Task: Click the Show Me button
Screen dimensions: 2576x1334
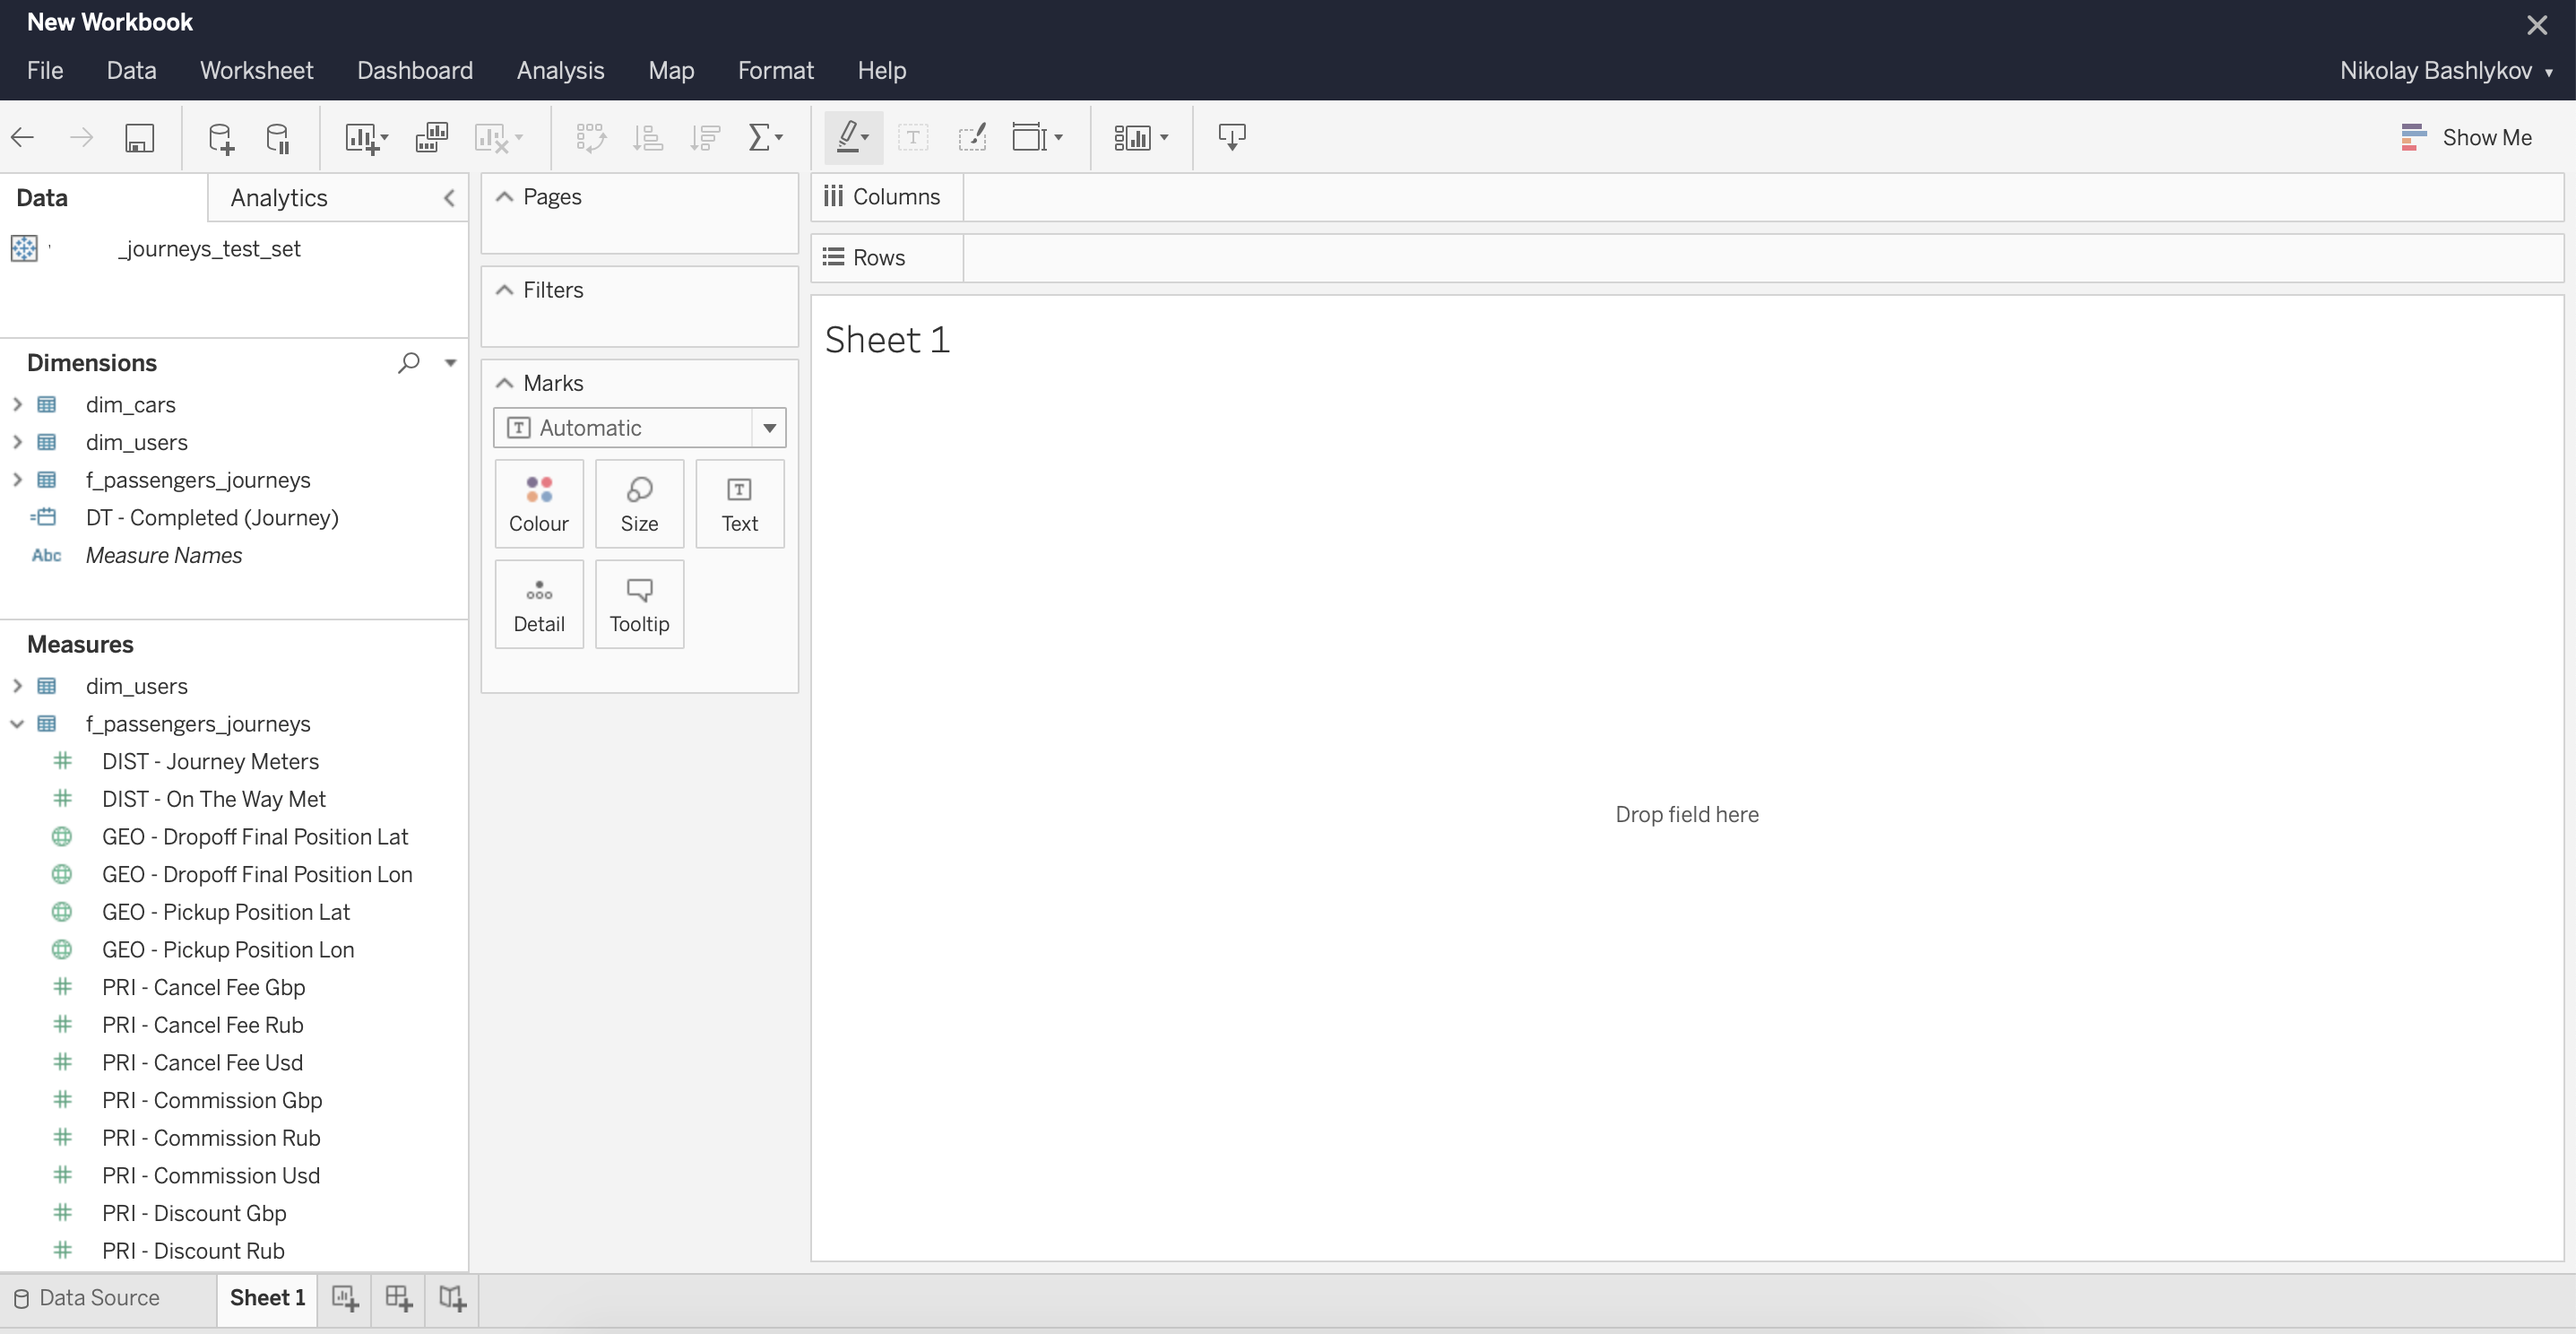Action: click(x=2468, y=136)
